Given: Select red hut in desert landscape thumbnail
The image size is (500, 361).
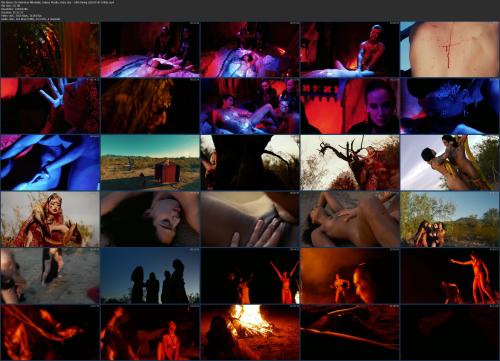Looking at the screenshot, I should tap(150, 163).
